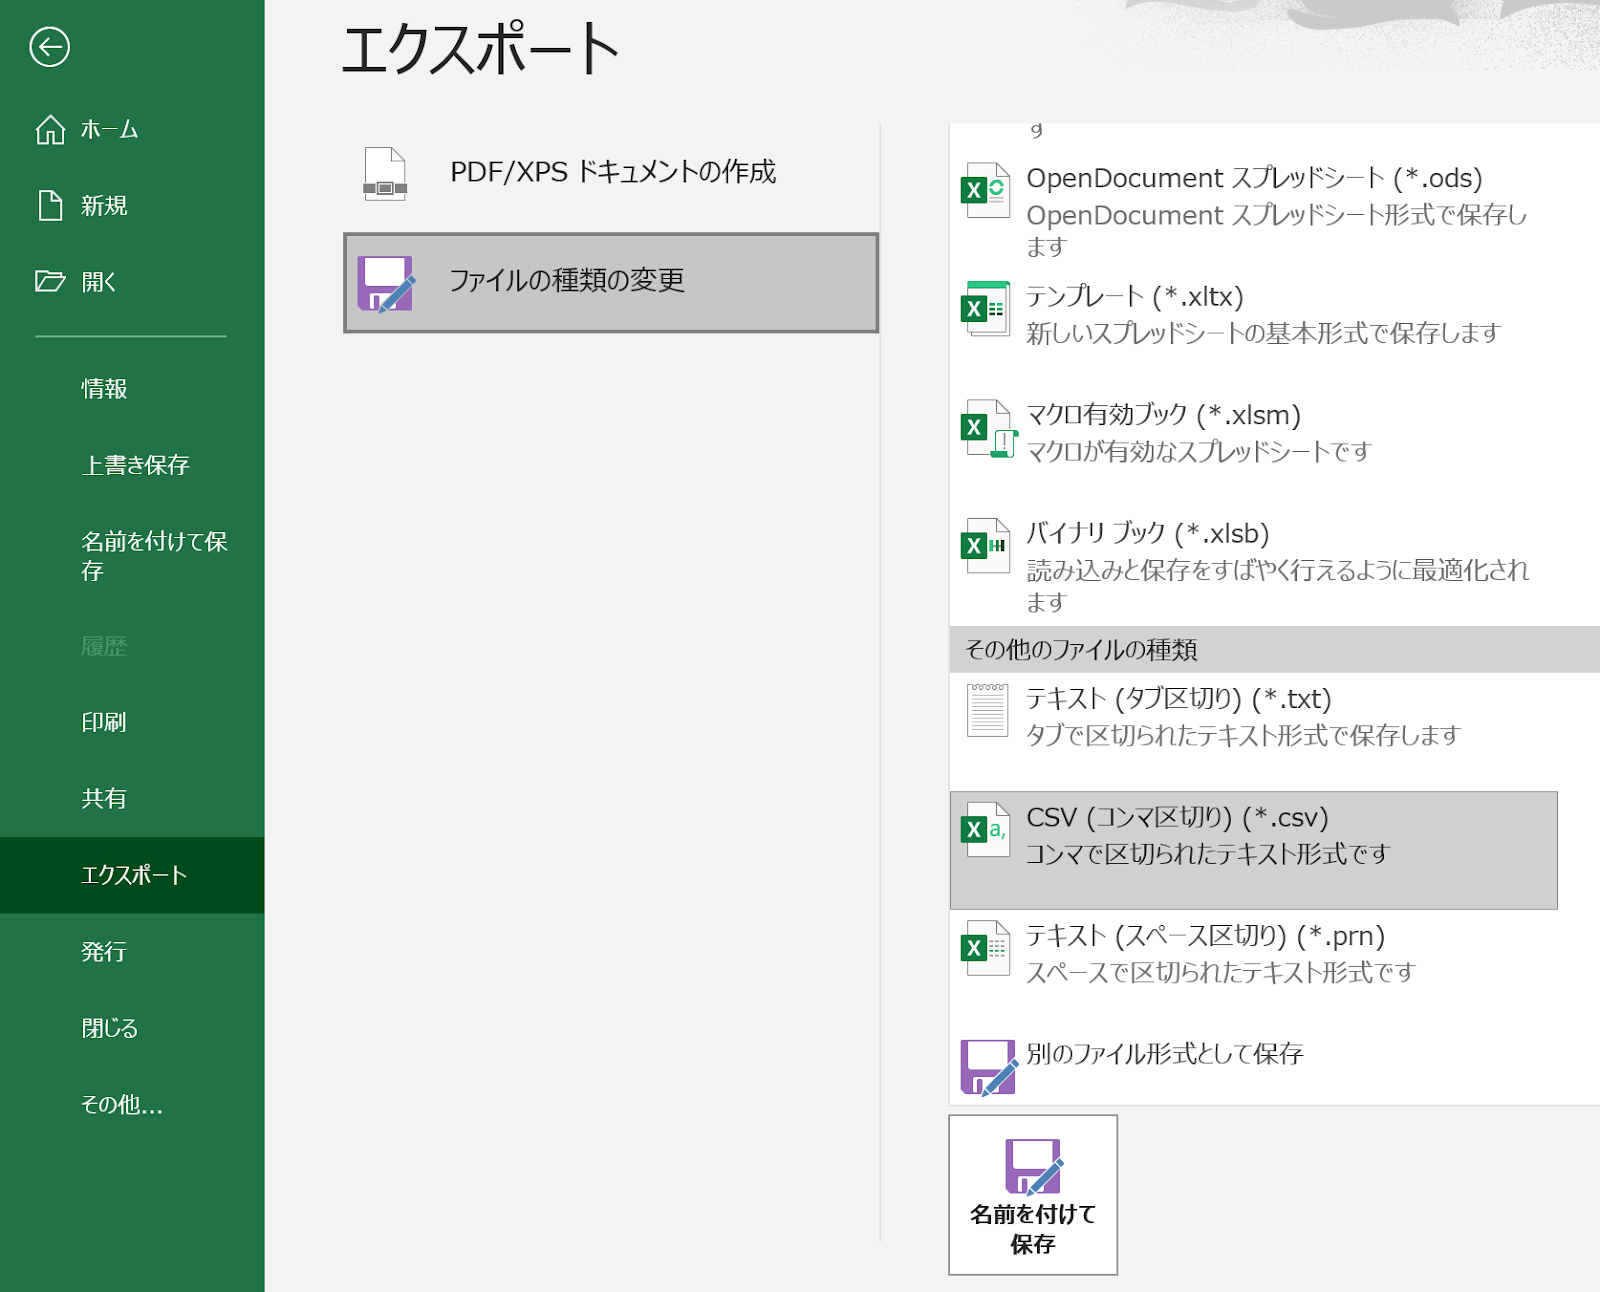This screenshot has height=1292, width=1600.
Task: Click description スペースで区切られたテキスト形式です
Action: [1221, 972]
